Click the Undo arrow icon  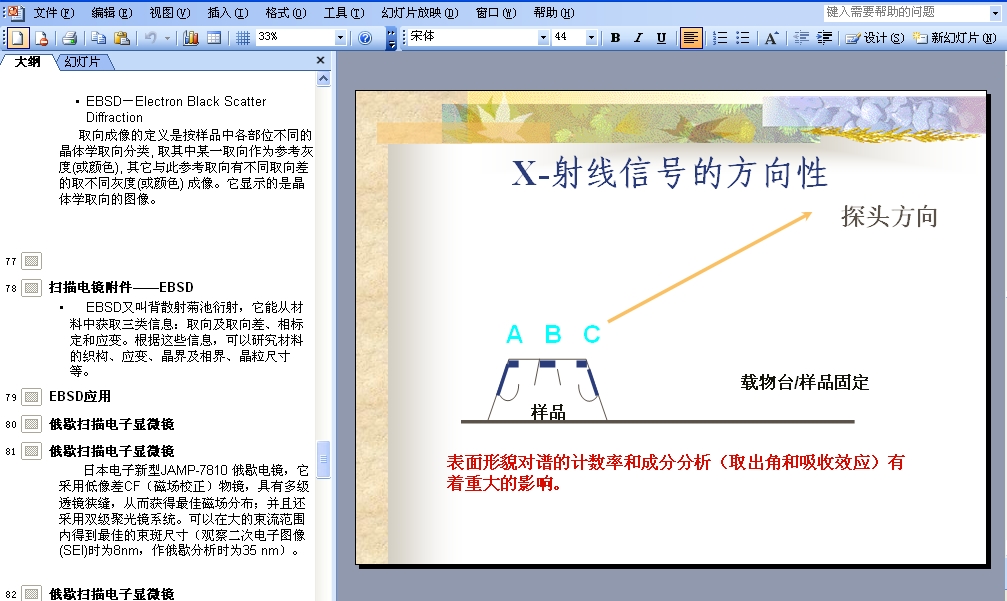[x=150, y=39]
